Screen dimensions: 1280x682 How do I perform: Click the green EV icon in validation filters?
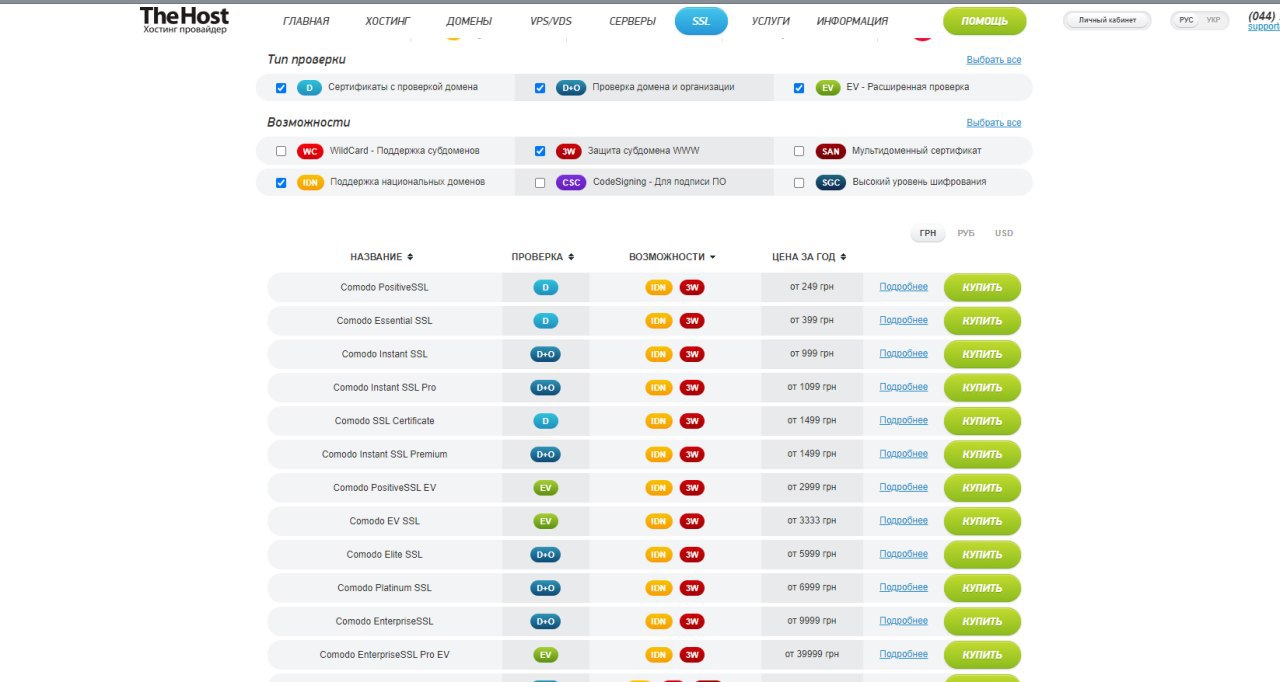[x=828, y=88]
